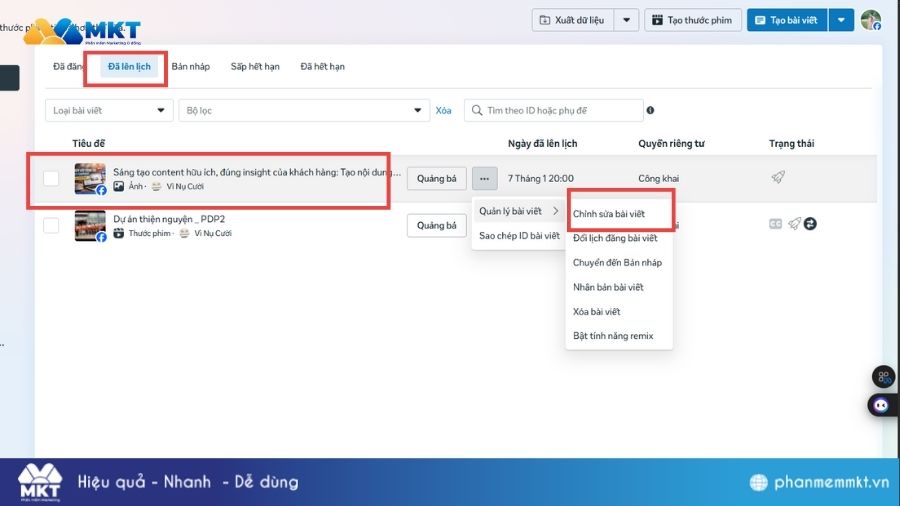The width and height of the screenshot is (900, 506).
Task: Tick the checkbox for the Sáng tạo content post
Action: (x=51, y=178)
